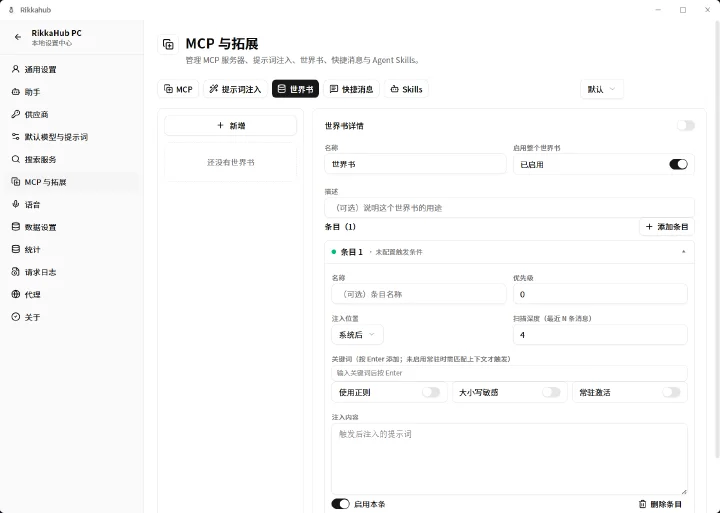Click the vertical scrollbar on right edge

coord(717,239)
